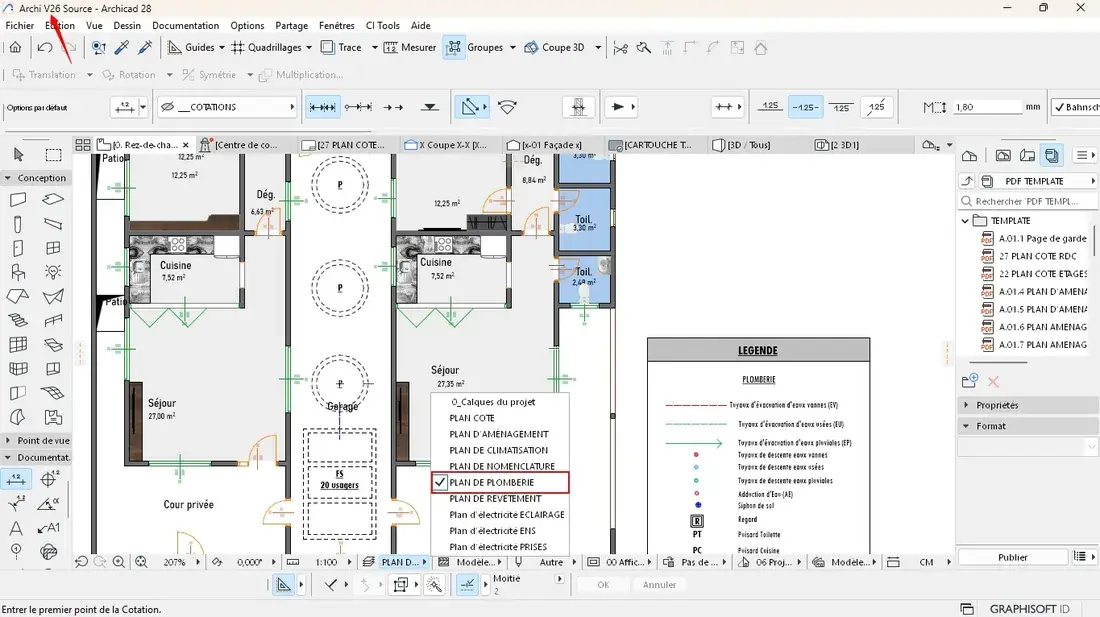The image size is (1100, 617).
Task: Collapse the TEMPLATE folder tree
Action: (965, 221)
